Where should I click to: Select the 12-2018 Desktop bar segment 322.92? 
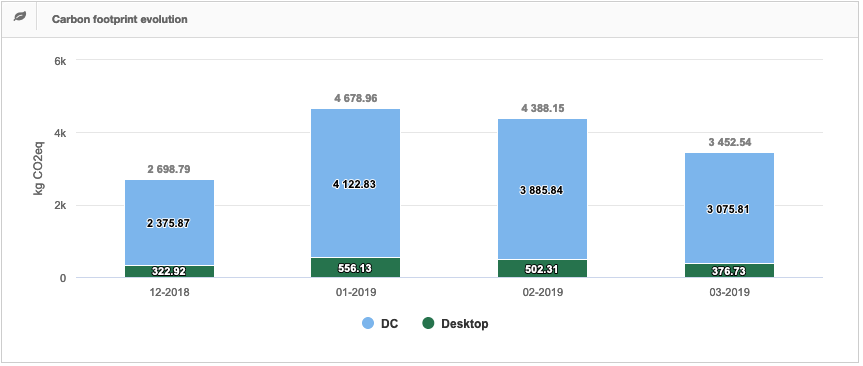pyautogui.click(x=169, y=272)
